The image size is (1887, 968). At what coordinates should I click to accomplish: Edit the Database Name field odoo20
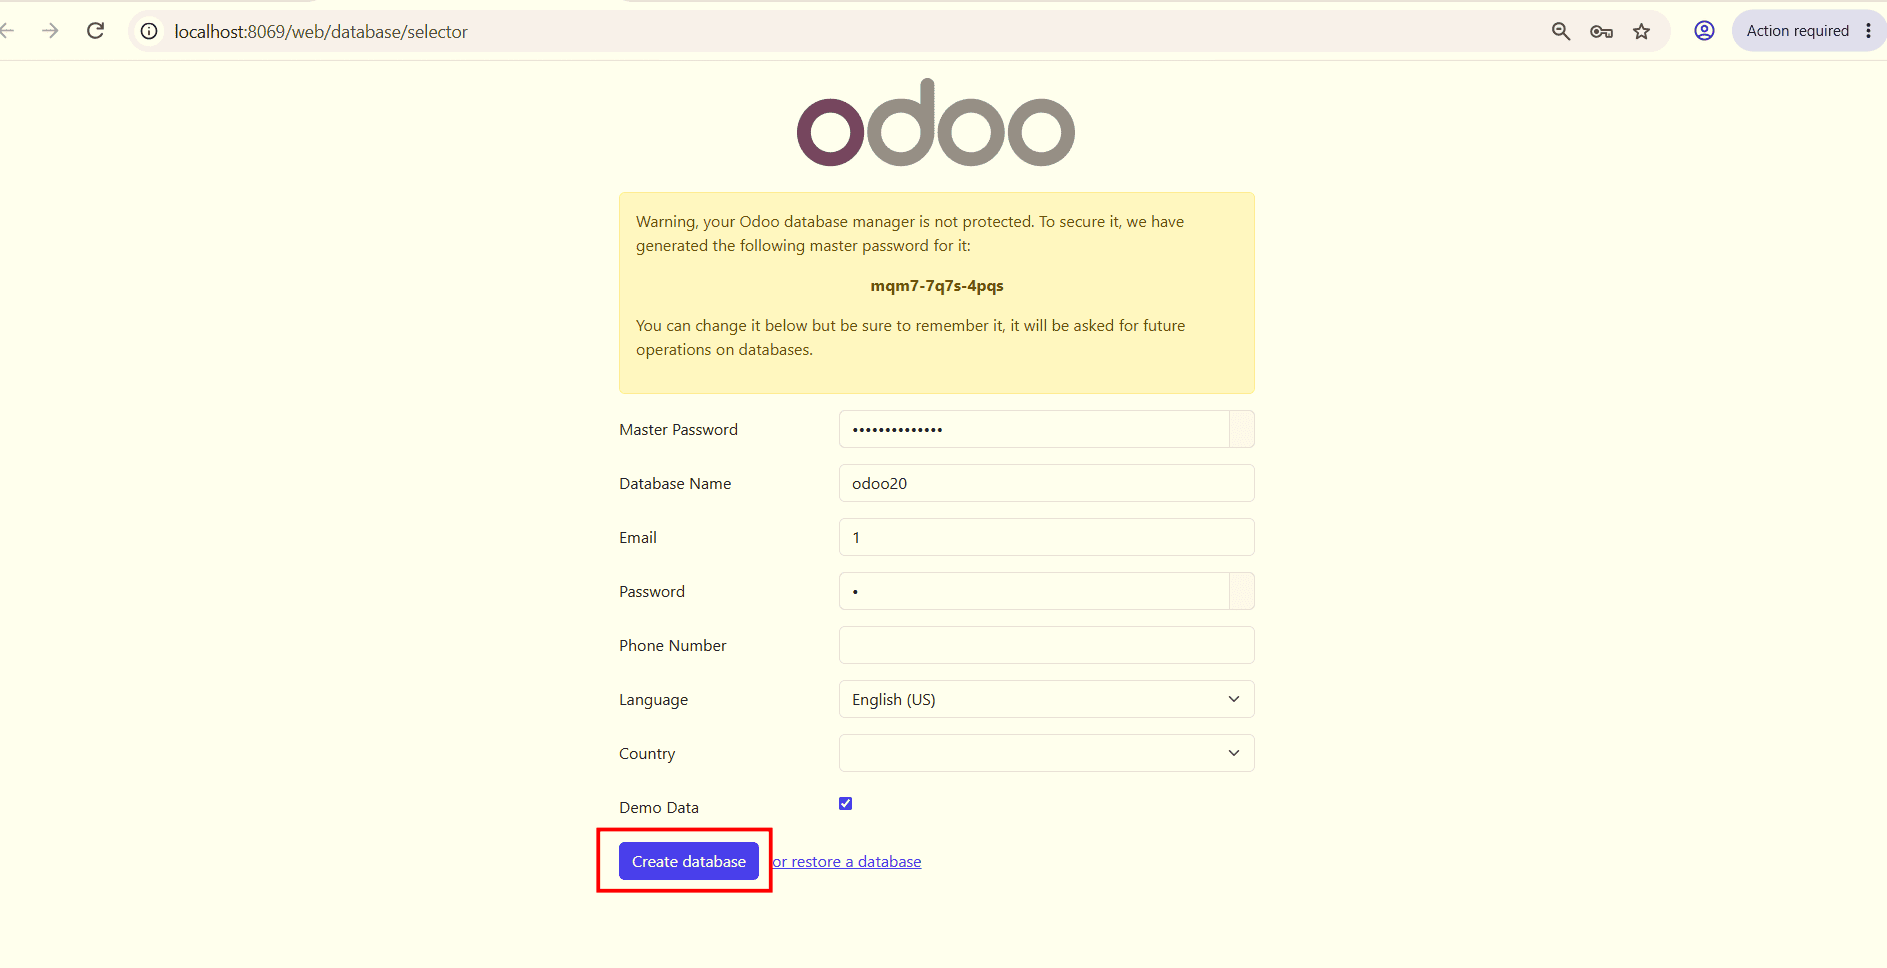tap(1046, 483)
